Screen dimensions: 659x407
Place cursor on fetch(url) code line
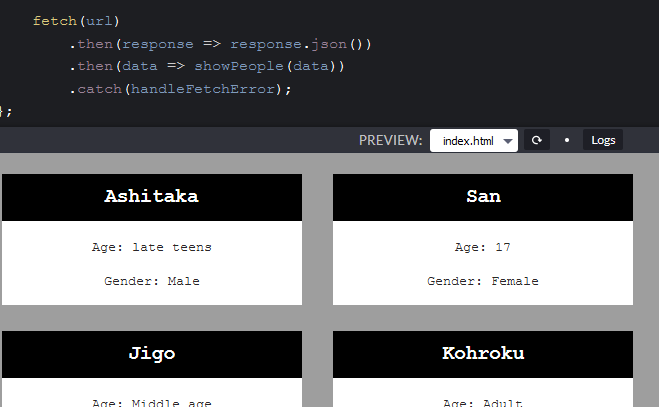coord(76,21)
